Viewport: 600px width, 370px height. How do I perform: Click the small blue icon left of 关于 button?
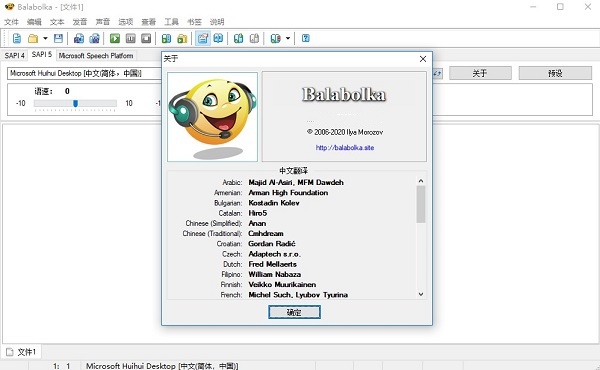tap(437, 73)
